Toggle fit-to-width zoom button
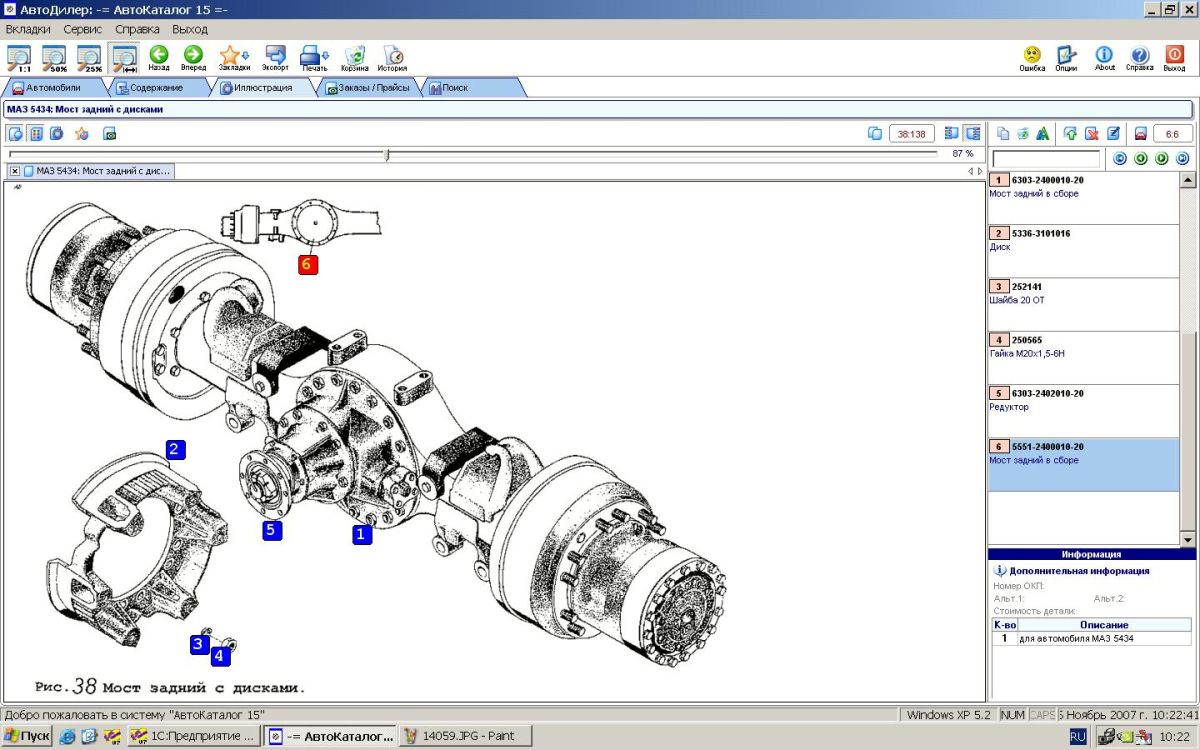The width and height of the screenshot is (1200, 750). (x=124, y=58)
